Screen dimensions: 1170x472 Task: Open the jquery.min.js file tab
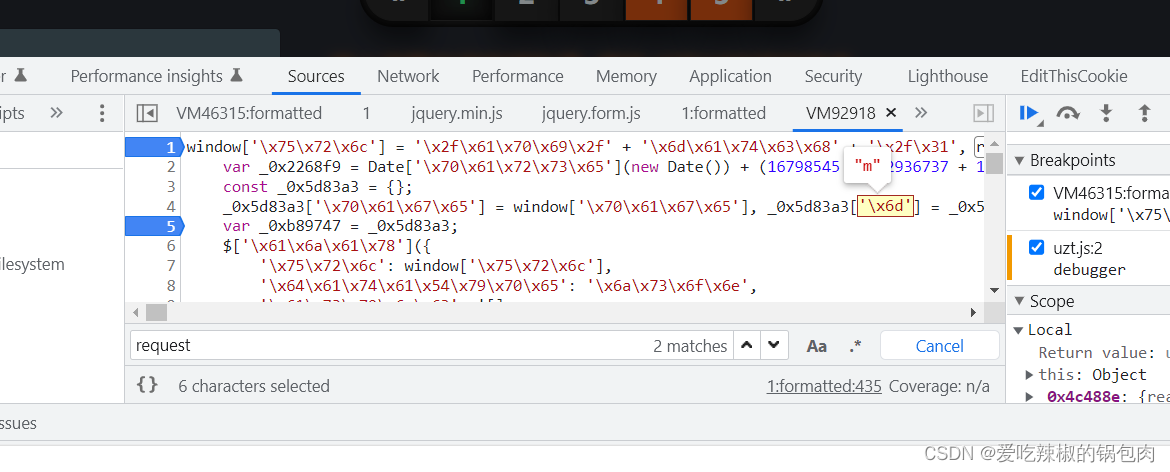pos(456,113)
